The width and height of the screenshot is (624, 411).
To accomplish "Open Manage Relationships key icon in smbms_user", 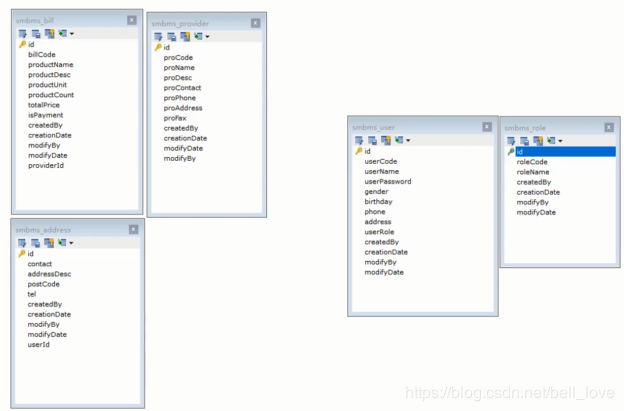I will pyautogui.click(x=386, y=140).
